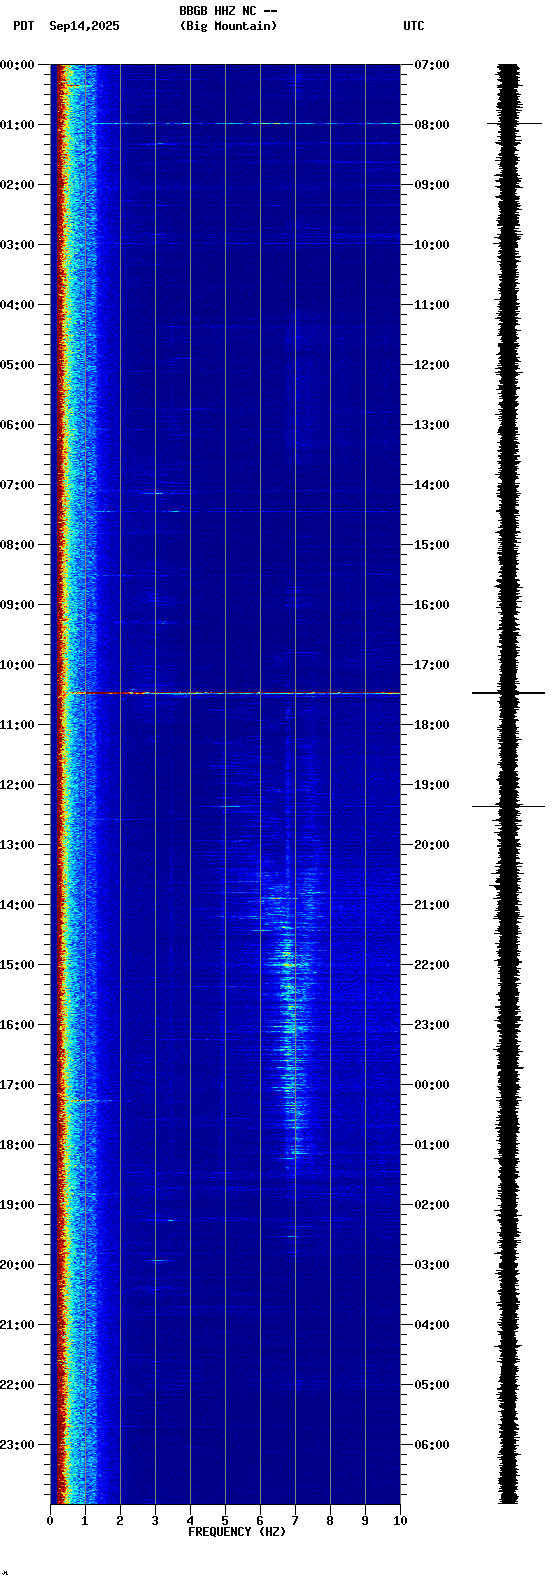The width and height of the screenshot is (552, 1584).
Task: Click frequency axis tick label 2
Action: point(120,1521)
